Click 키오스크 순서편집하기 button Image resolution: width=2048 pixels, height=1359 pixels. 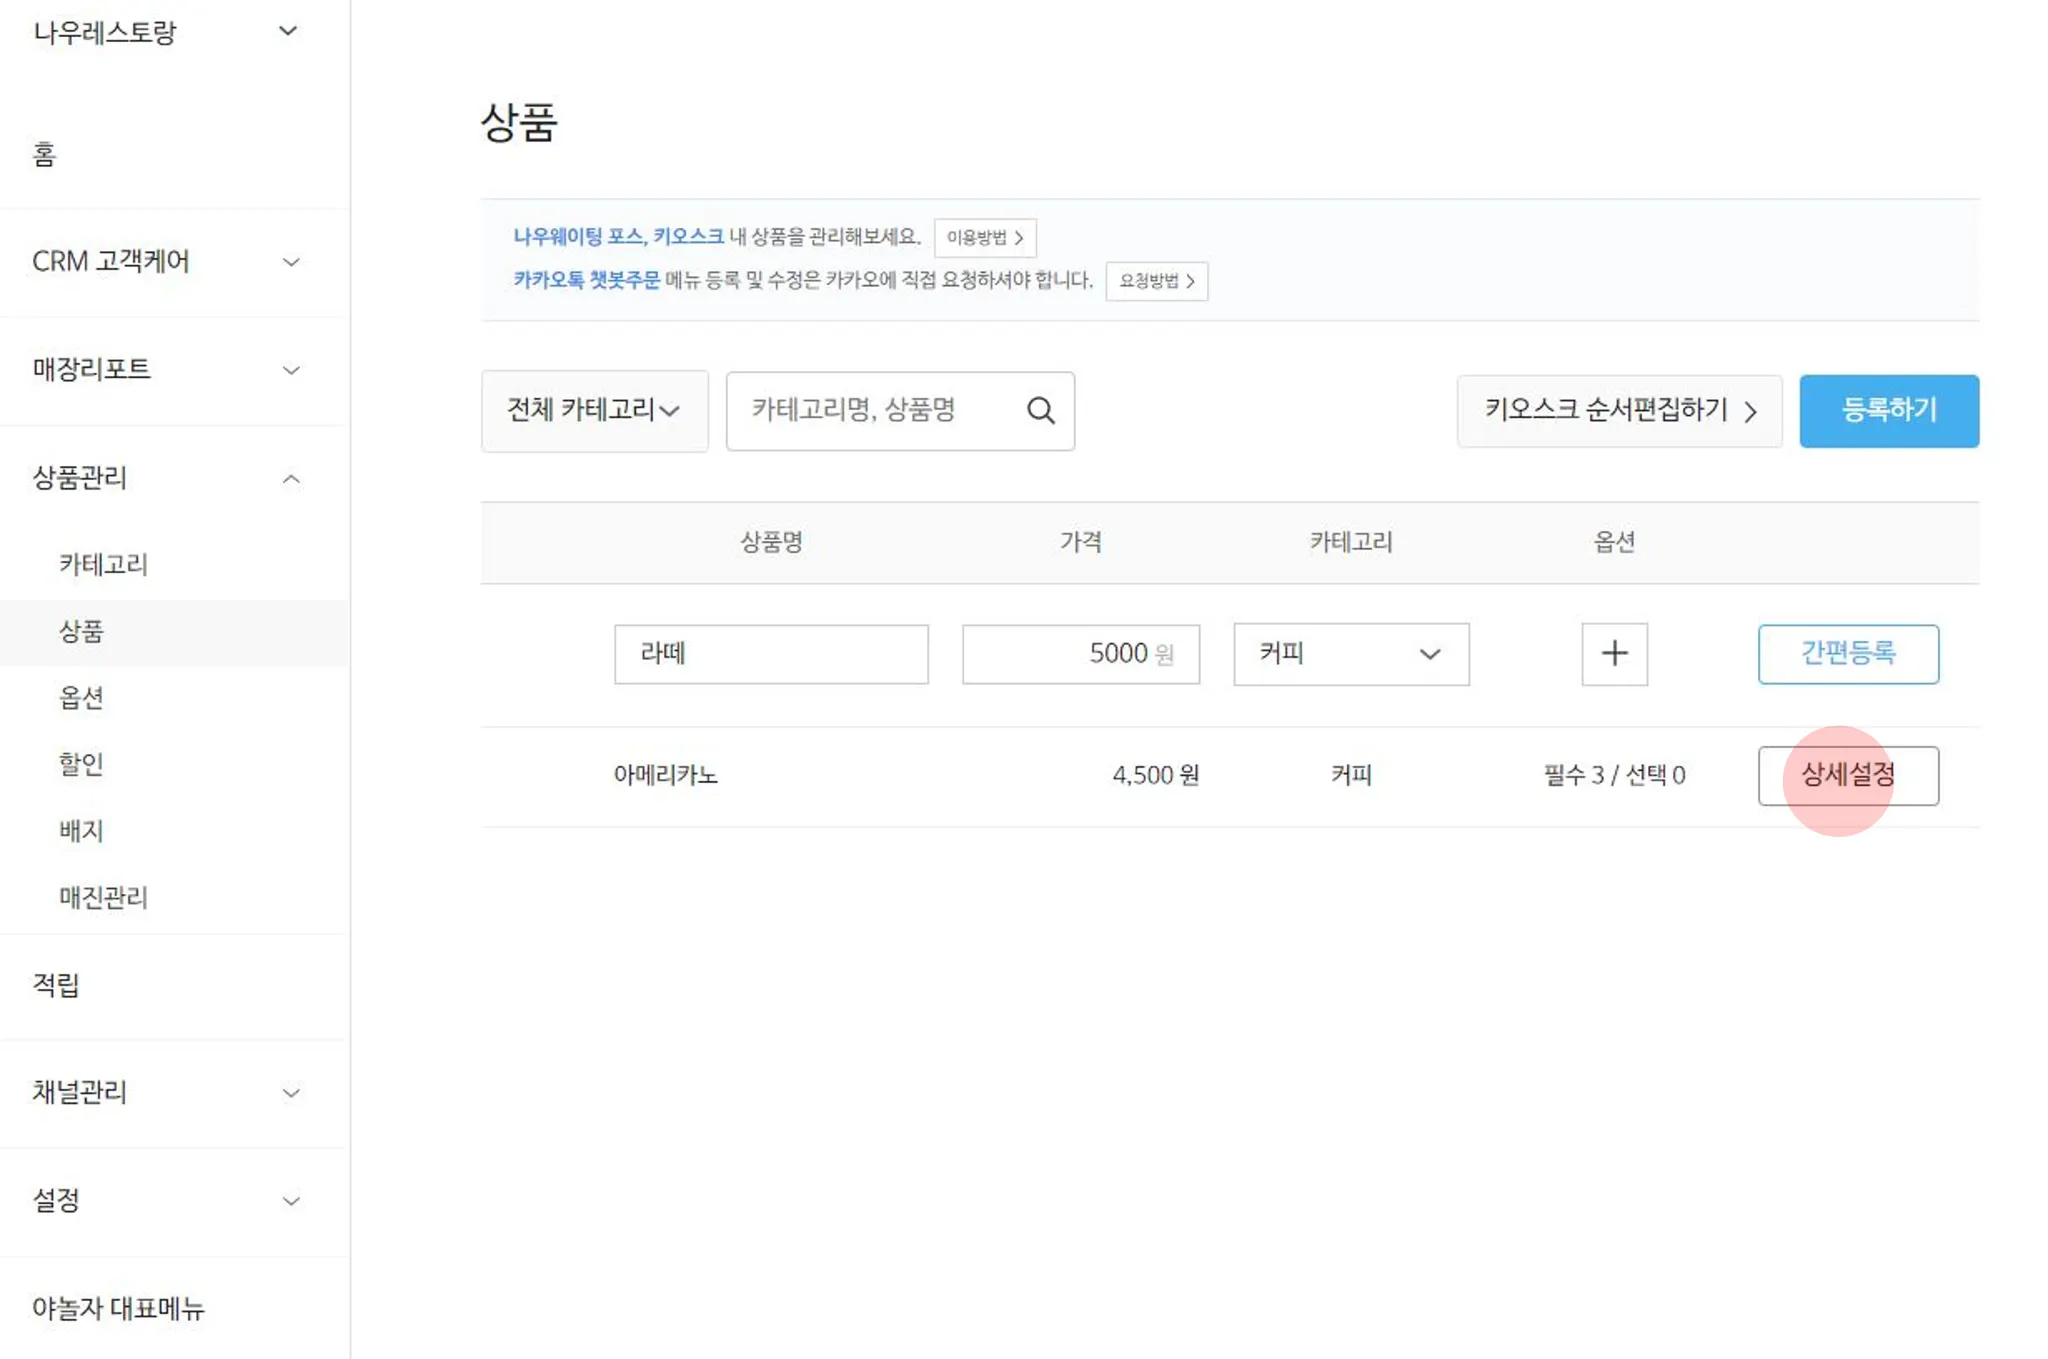1618,411
